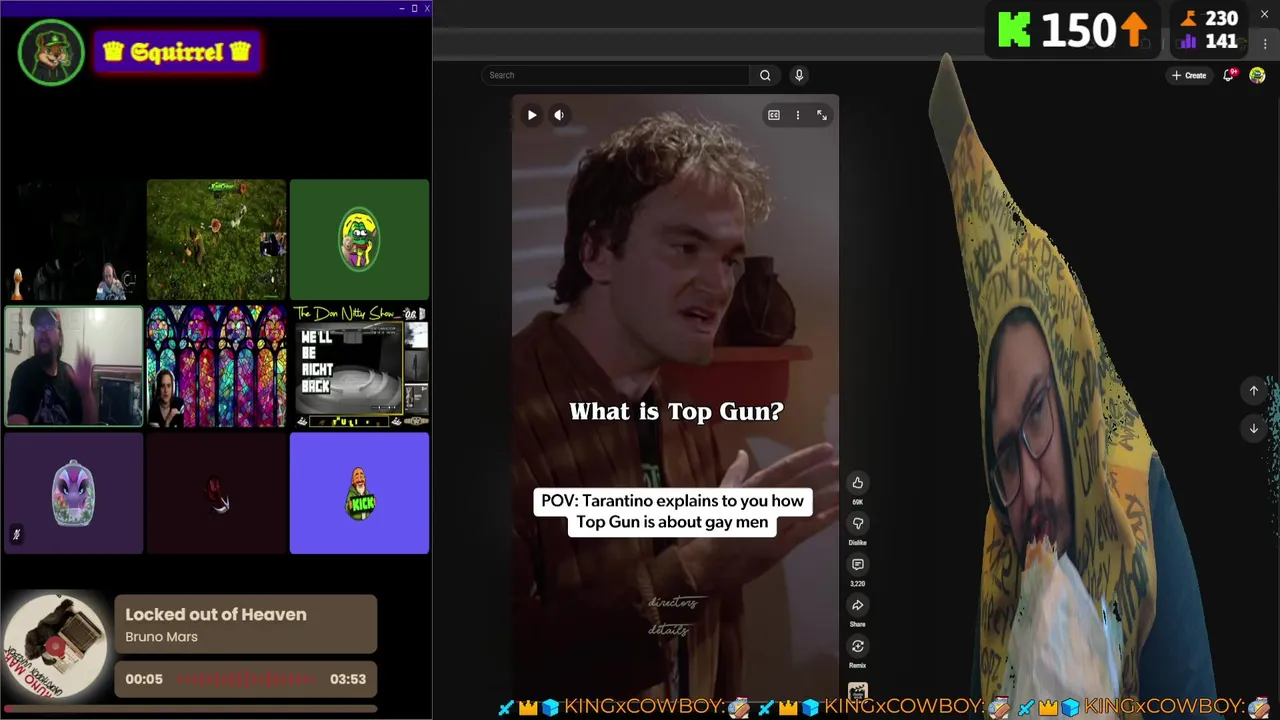1280x720 pixels.
Task: Open the sound thumbnail below Remix
Action: pos(857,691)
